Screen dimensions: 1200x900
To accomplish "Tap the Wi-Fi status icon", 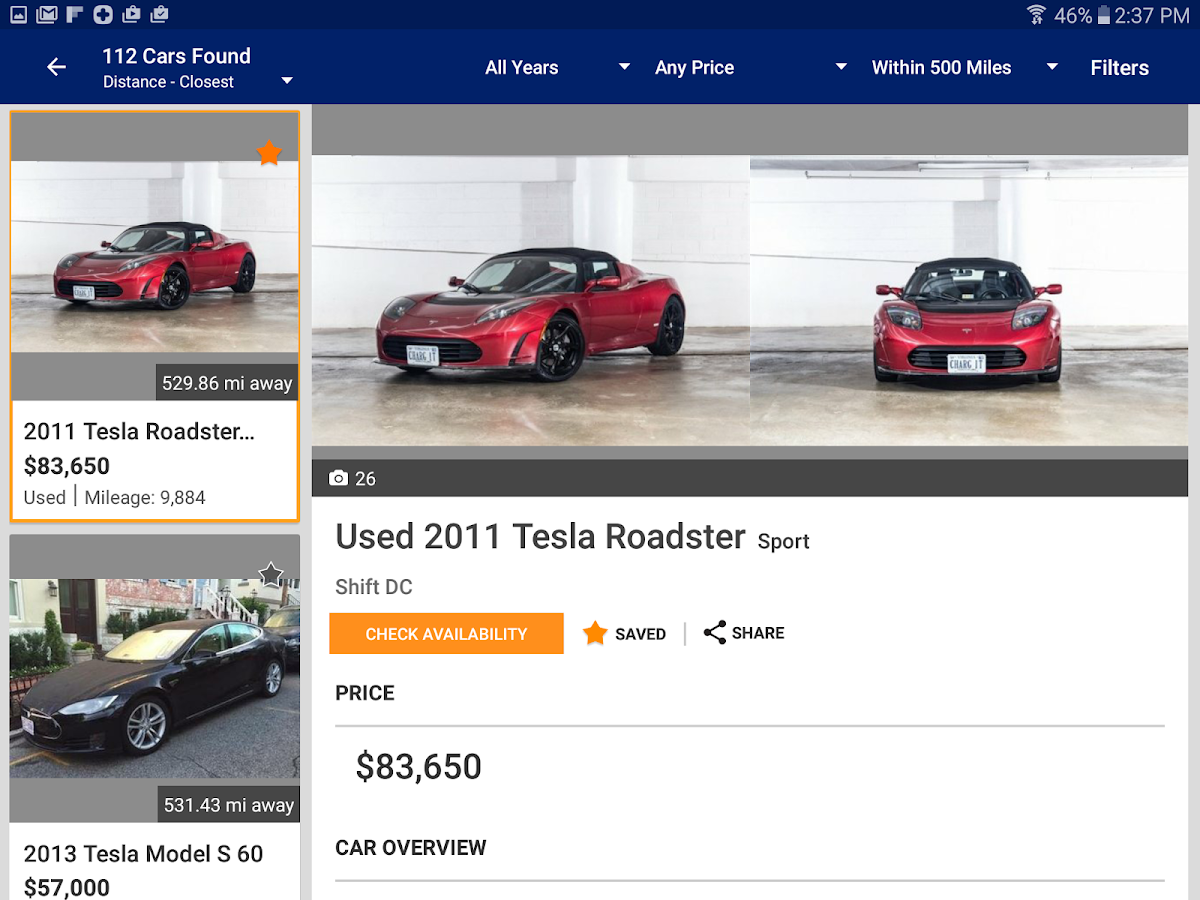I will pos(1036,15).
